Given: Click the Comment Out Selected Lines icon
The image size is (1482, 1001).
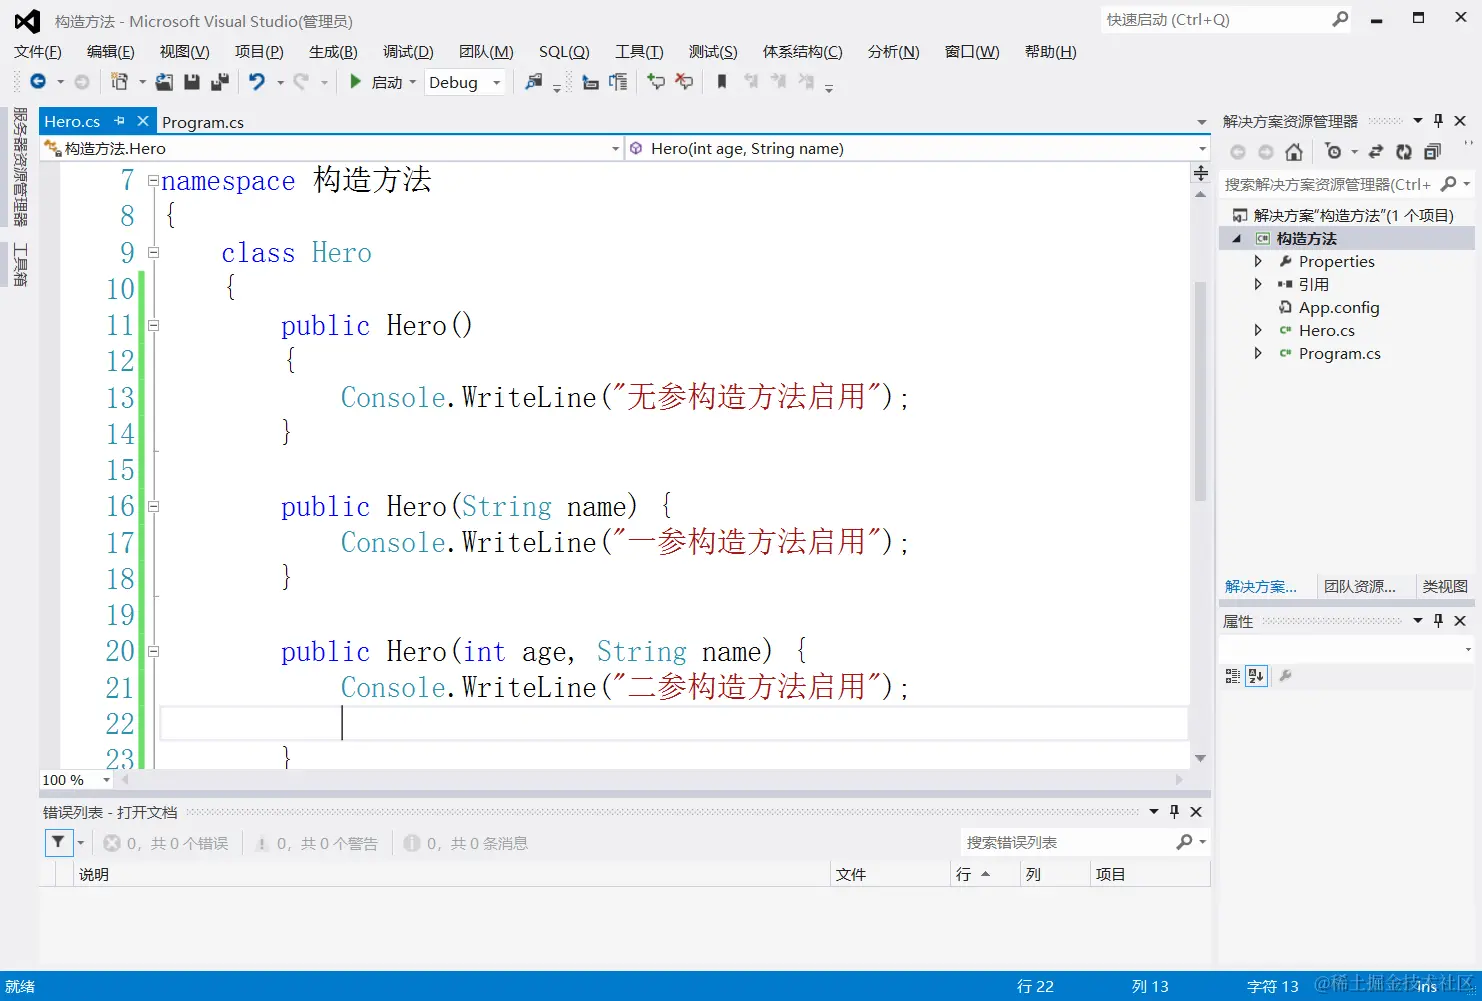Looking at the screenshot, I should point(656,82).
